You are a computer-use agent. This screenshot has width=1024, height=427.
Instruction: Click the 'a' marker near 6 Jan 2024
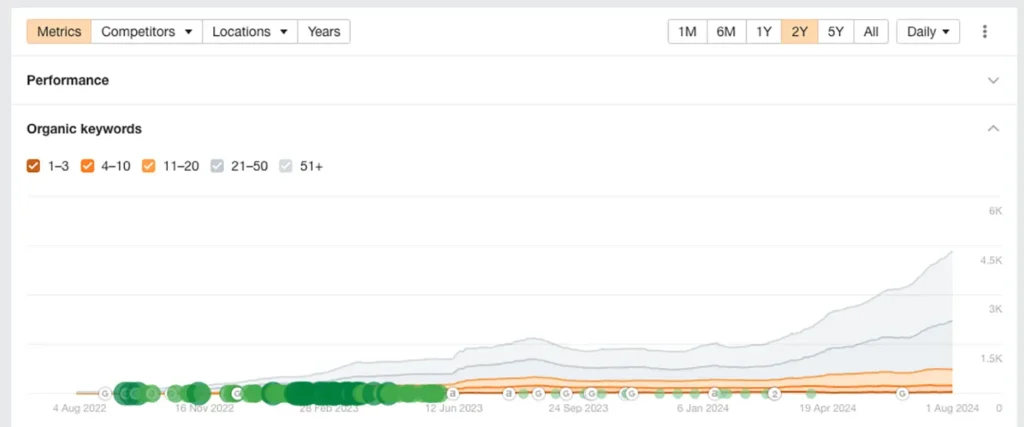[x=714, y=394]
